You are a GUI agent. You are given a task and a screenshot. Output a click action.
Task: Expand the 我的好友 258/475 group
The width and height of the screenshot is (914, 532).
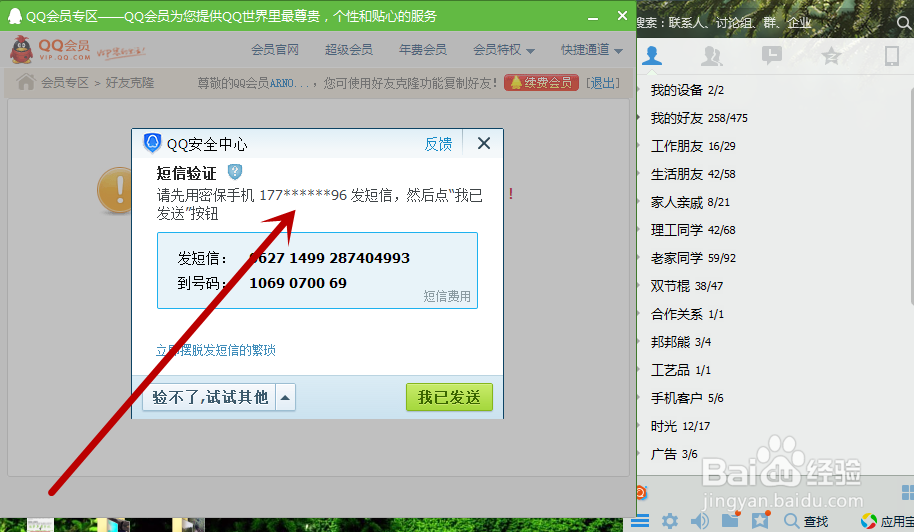699,118
